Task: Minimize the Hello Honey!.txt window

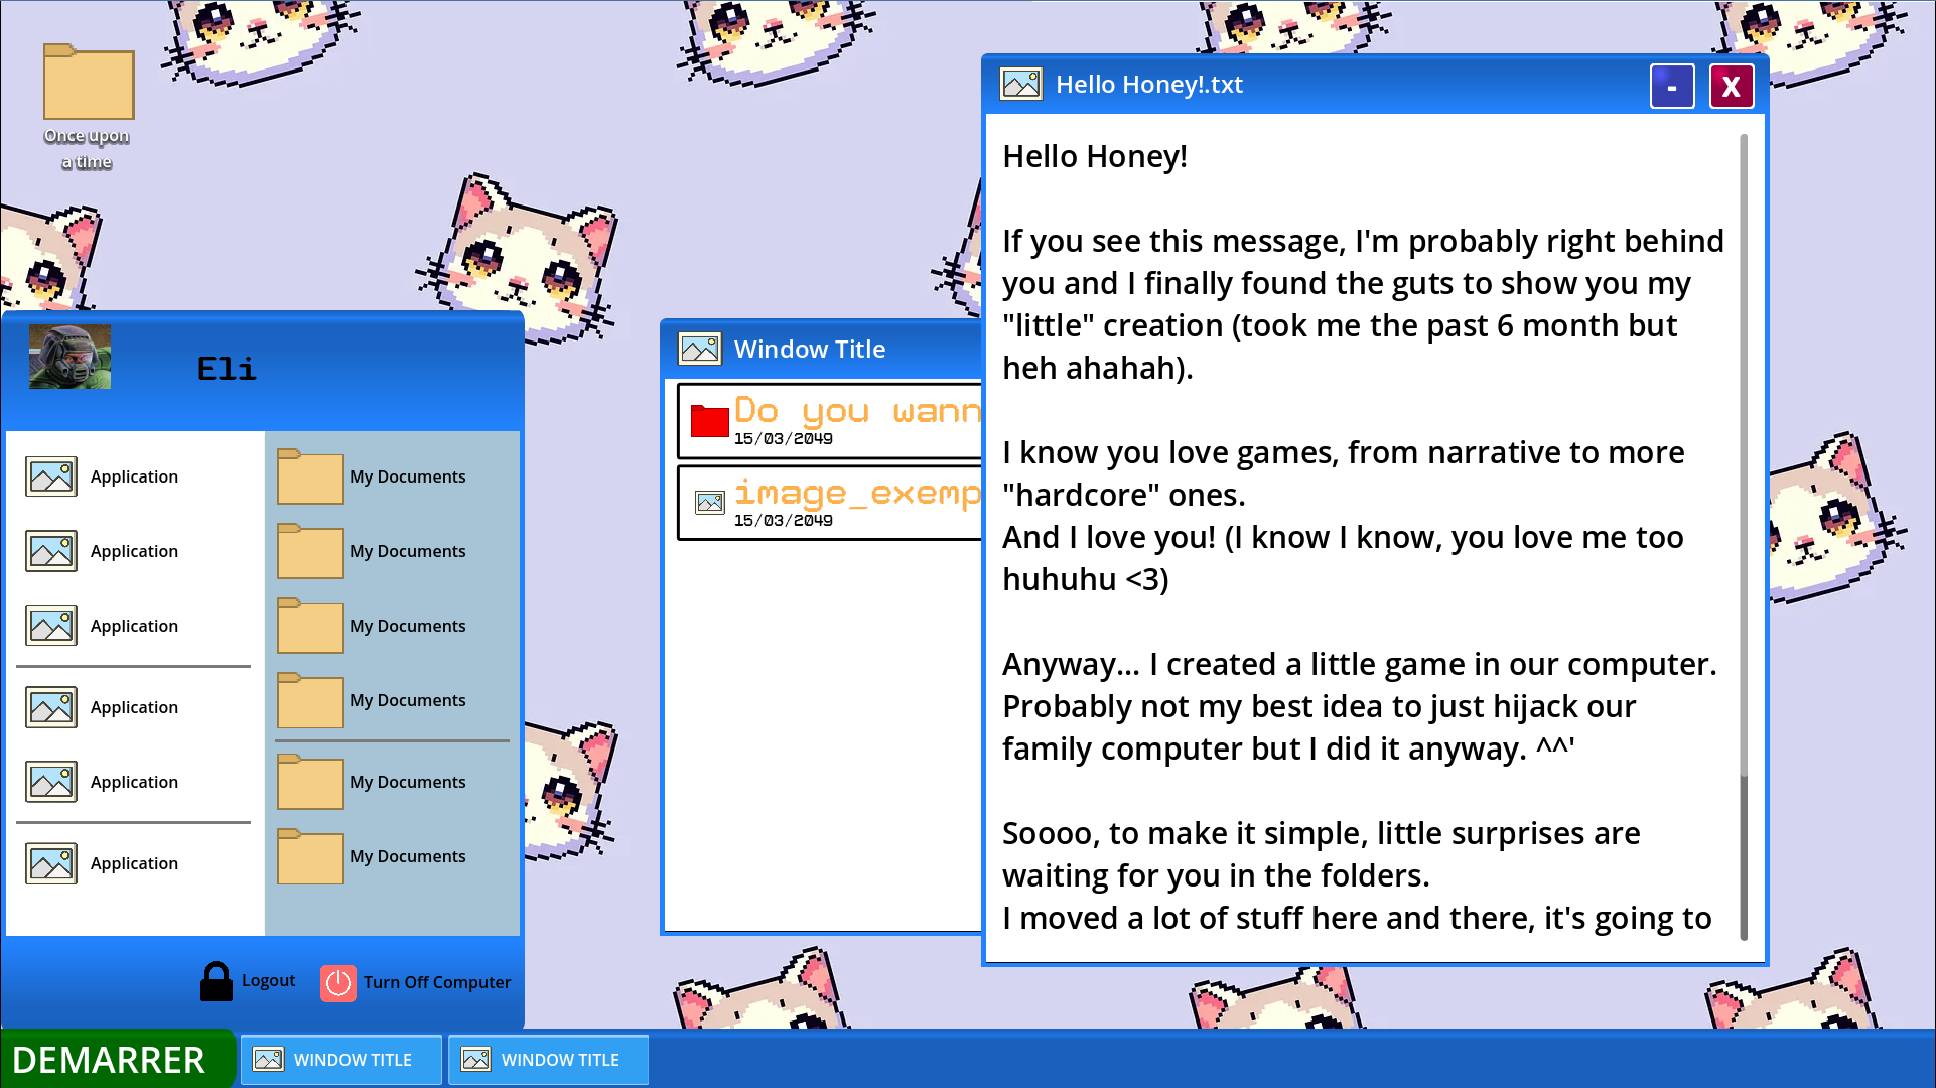Action: [x=1671, y=87]
